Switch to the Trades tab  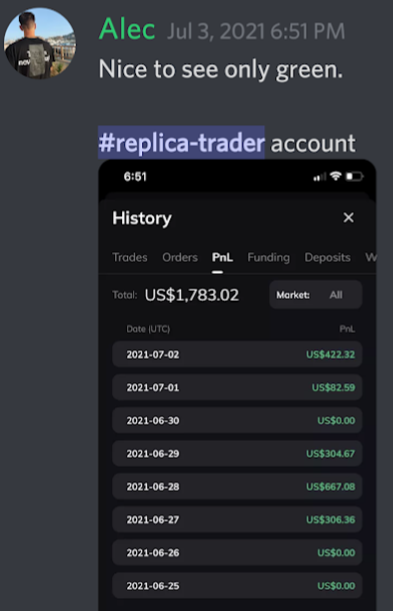click(x=130, y=257)
